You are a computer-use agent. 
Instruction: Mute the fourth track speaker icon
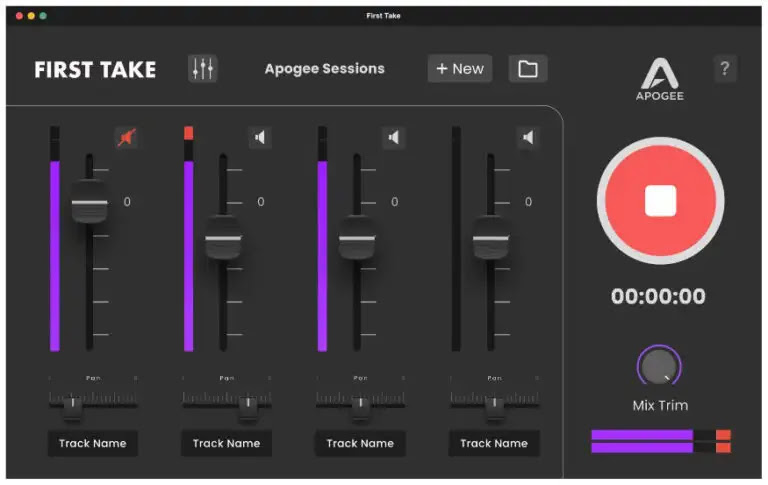click(528, 138)
